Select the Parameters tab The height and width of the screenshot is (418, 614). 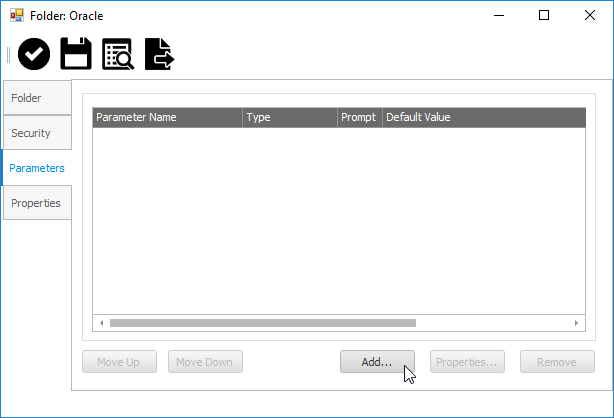click(36, 168)
